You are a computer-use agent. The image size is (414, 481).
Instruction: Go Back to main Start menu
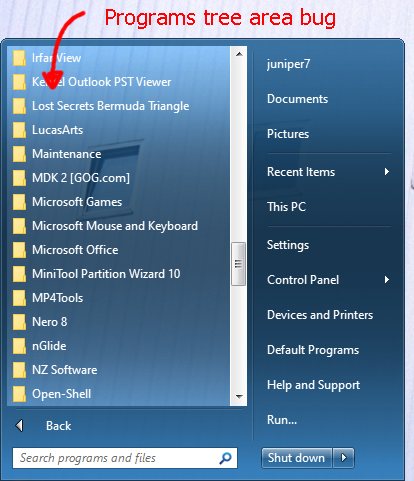coord(58,426)
